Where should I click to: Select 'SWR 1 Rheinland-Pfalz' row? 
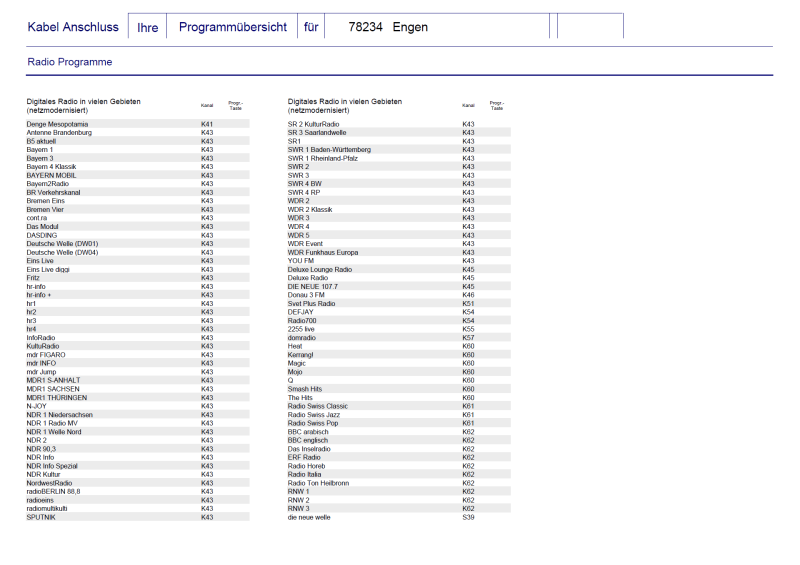399,158
